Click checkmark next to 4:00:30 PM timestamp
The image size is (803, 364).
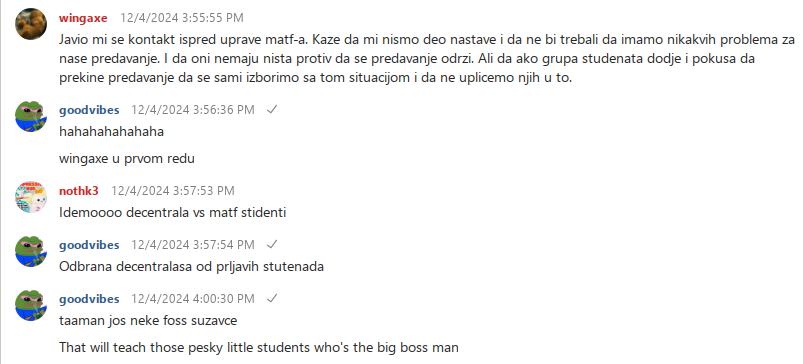[x=272, y=298]
